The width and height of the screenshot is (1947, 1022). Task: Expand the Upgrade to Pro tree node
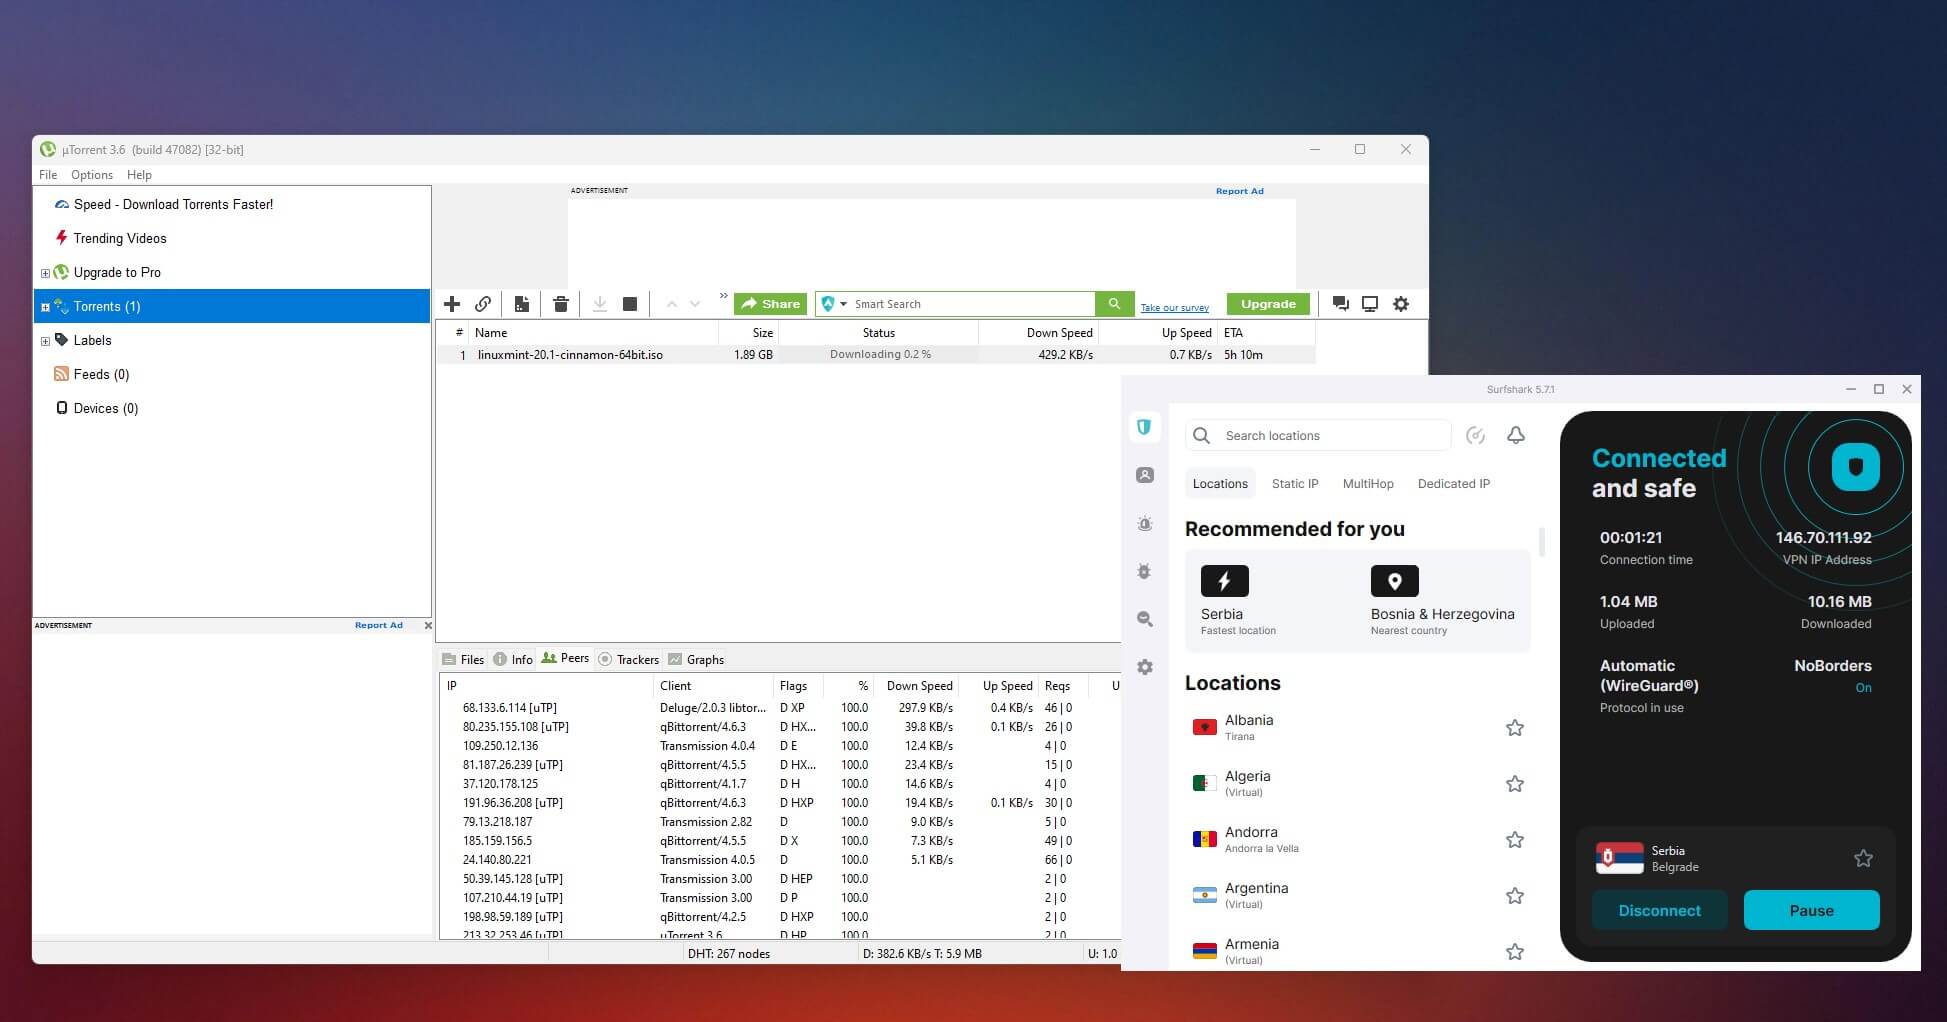pos(45,273)
